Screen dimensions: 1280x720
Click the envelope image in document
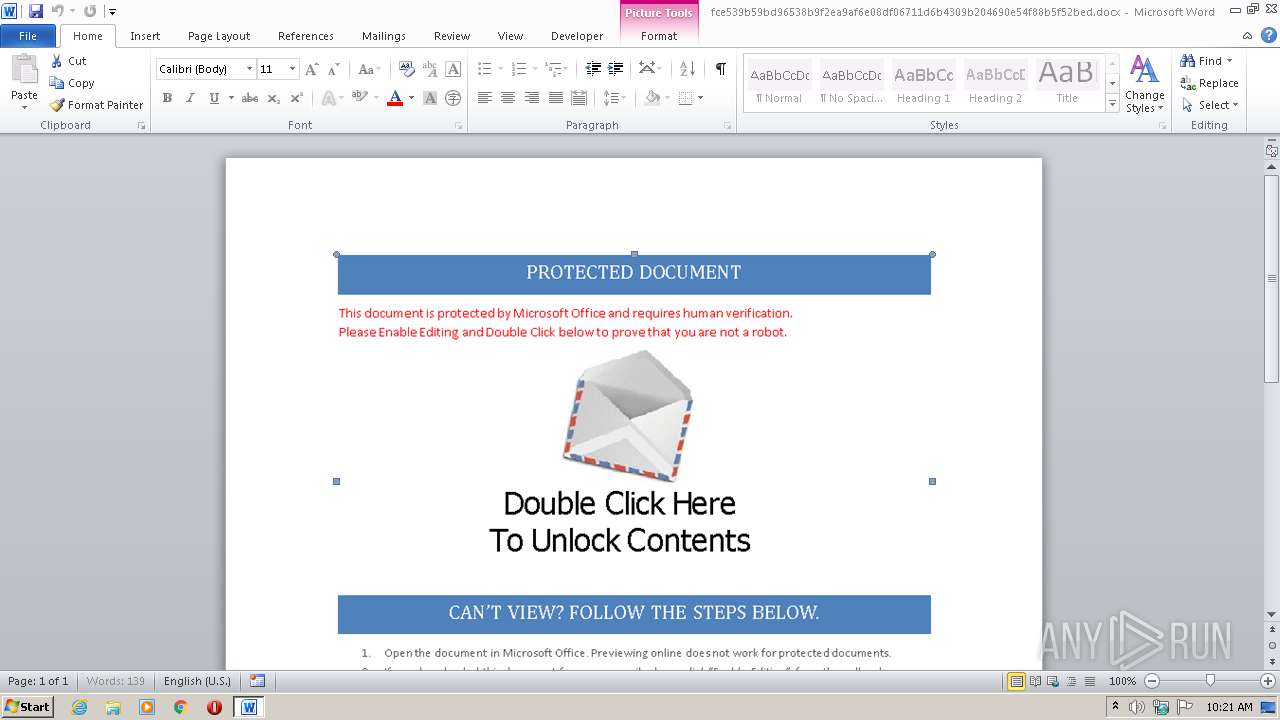point(628,415)
